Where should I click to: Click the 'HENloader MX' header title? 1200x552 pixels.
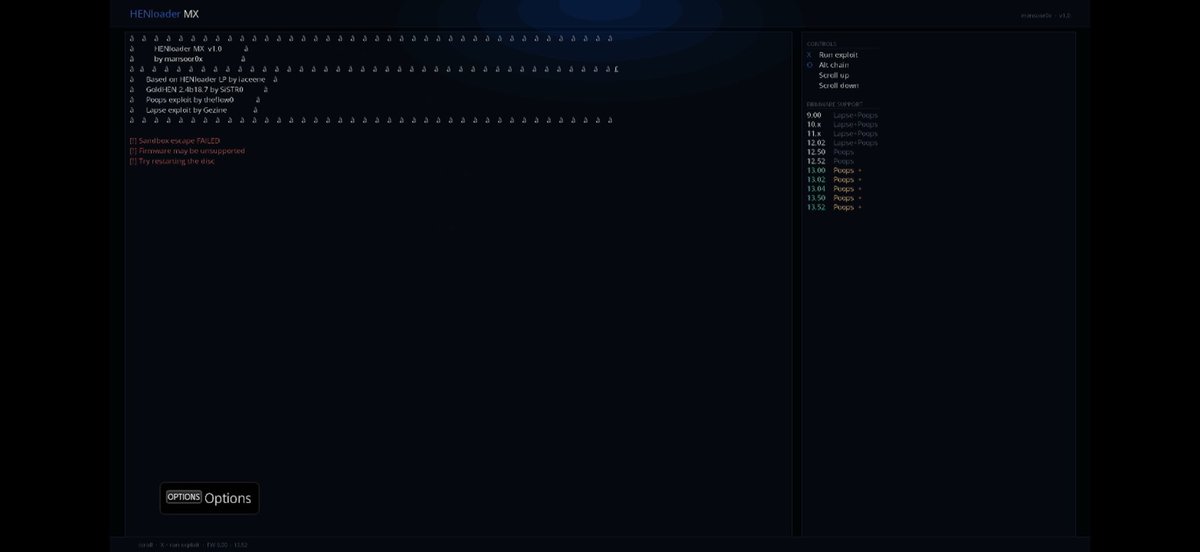click(164, 14)
